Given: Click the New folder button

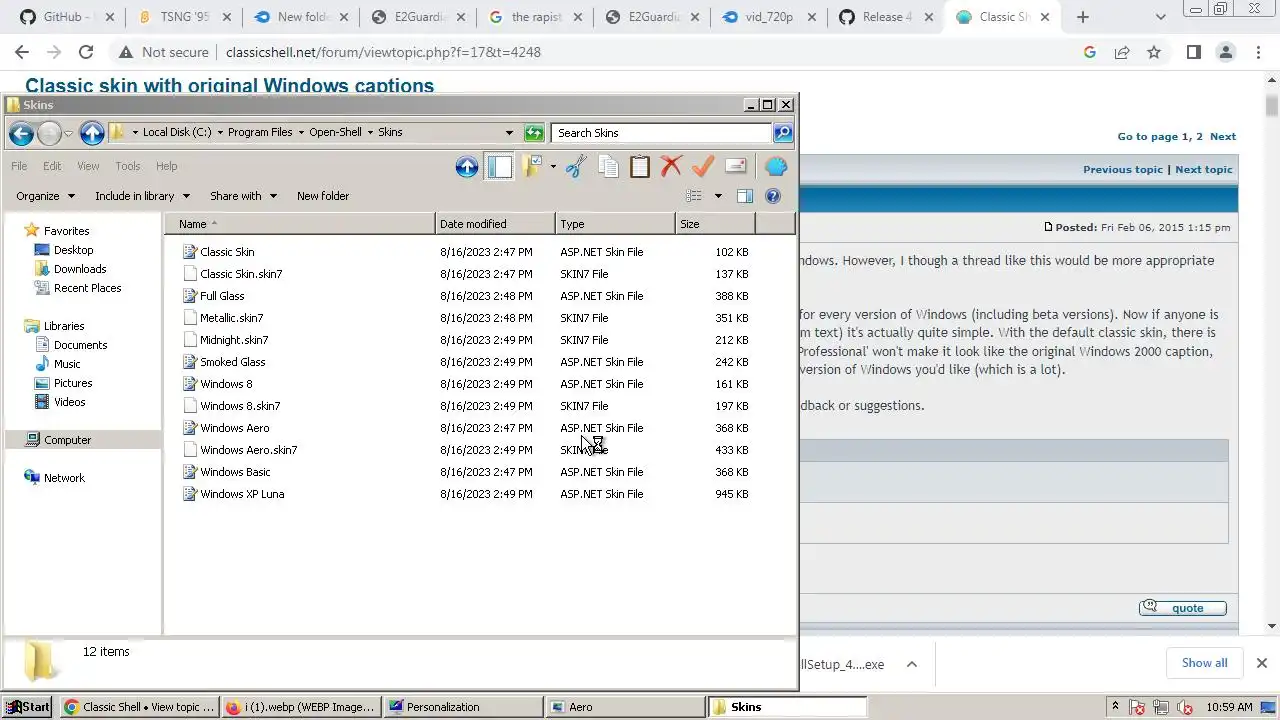Looking at the screenshot, I should 323,196.
